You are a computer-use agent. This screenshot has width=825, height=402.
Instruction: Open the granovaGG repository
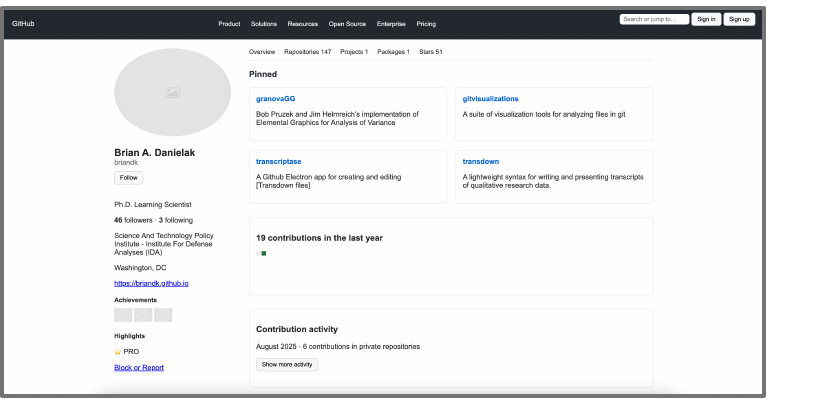(x=276, y=98)
